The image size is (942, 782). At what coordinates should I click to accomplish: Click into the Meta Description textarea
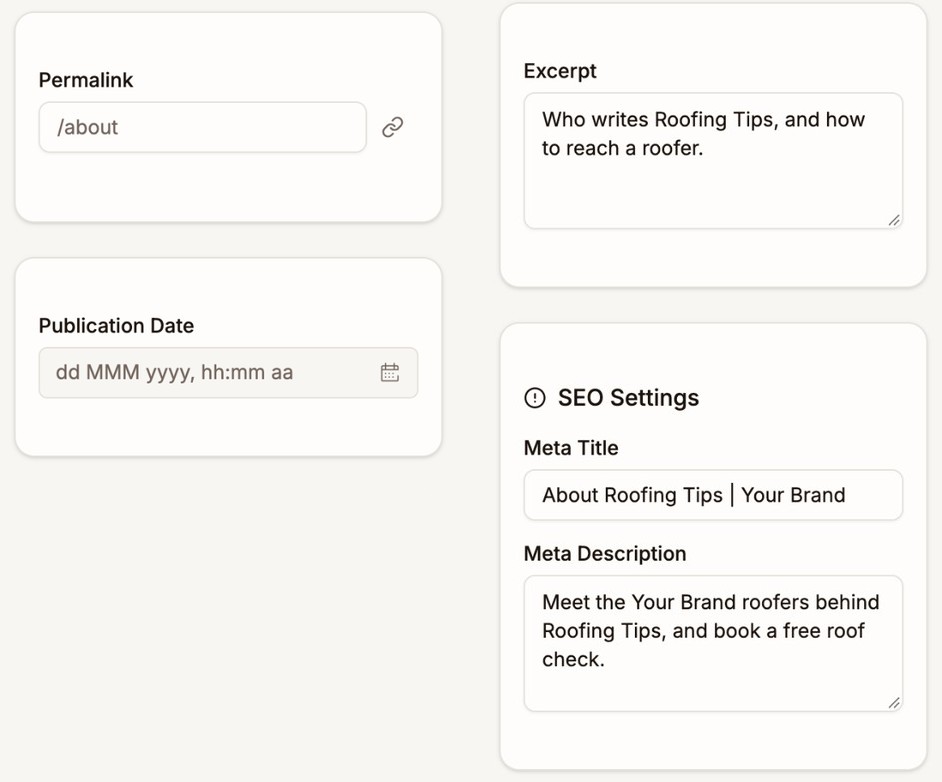pos(713,644)
